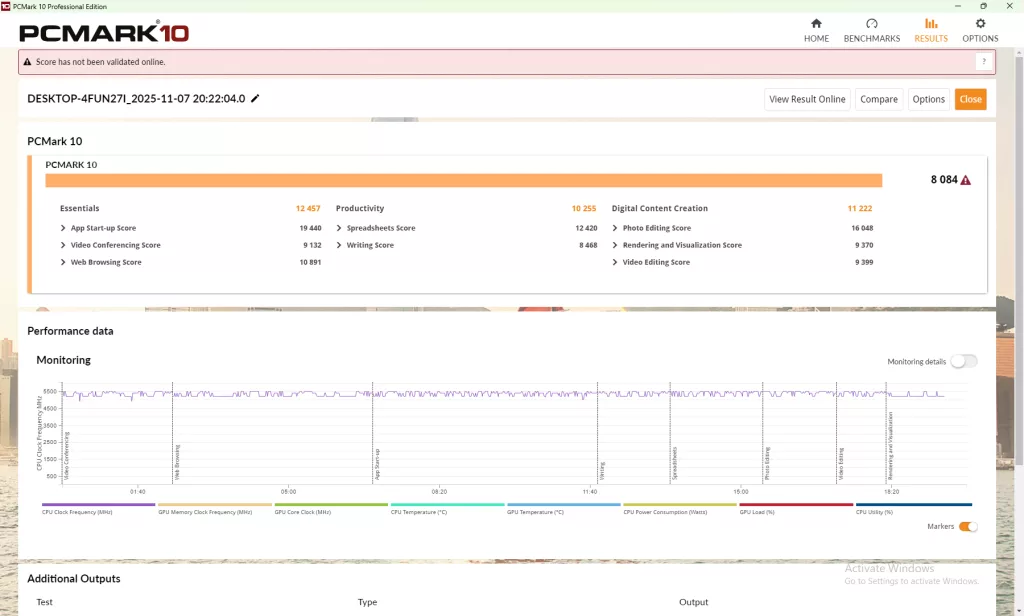Open the Options gear icon
Viewport: 1024px width, 616px height.
980,24
